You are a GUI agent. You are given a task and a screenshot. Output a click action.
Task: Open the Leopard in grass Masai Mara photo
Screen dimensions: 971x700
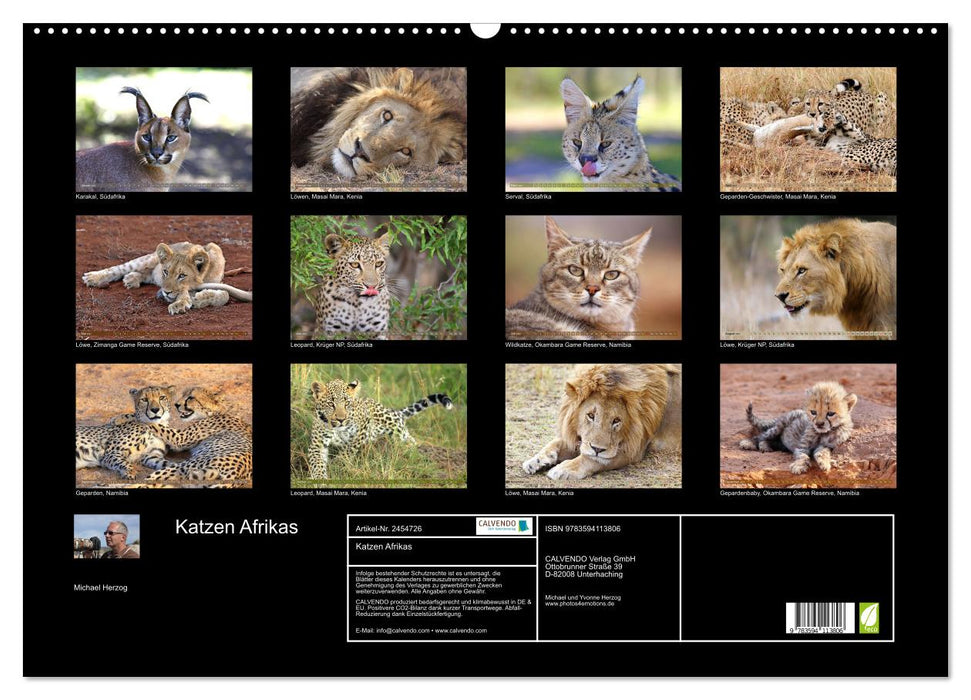coord(378,426)
